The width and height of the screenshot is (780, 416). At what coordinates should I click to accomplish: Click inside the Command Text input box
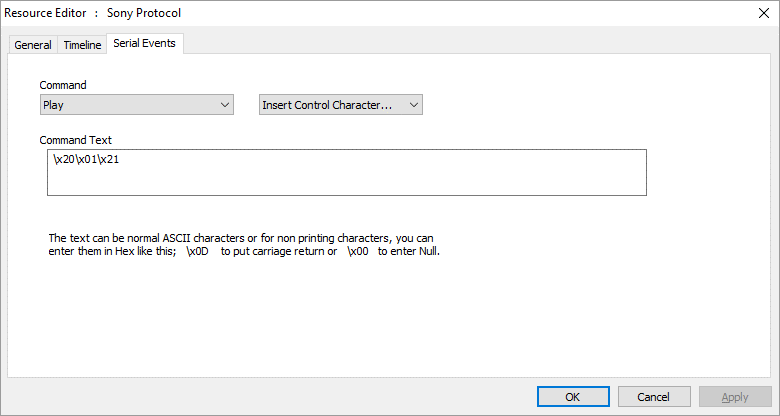click(347, 172)
